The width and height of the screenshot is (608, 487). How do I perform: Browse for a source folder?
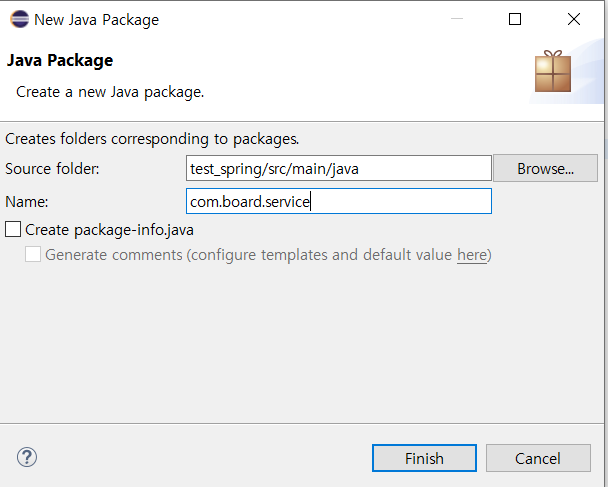[545, 168]
